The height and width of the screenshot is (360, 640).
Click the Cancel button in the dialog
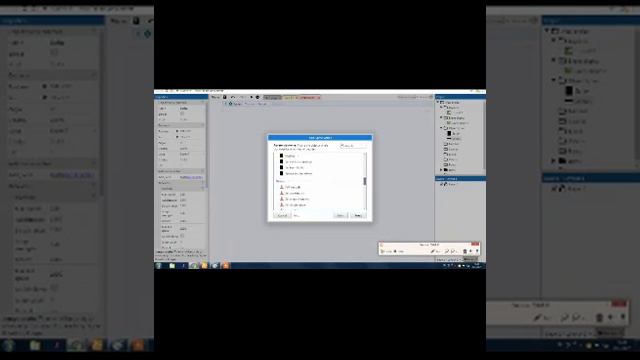coord(282,216)
